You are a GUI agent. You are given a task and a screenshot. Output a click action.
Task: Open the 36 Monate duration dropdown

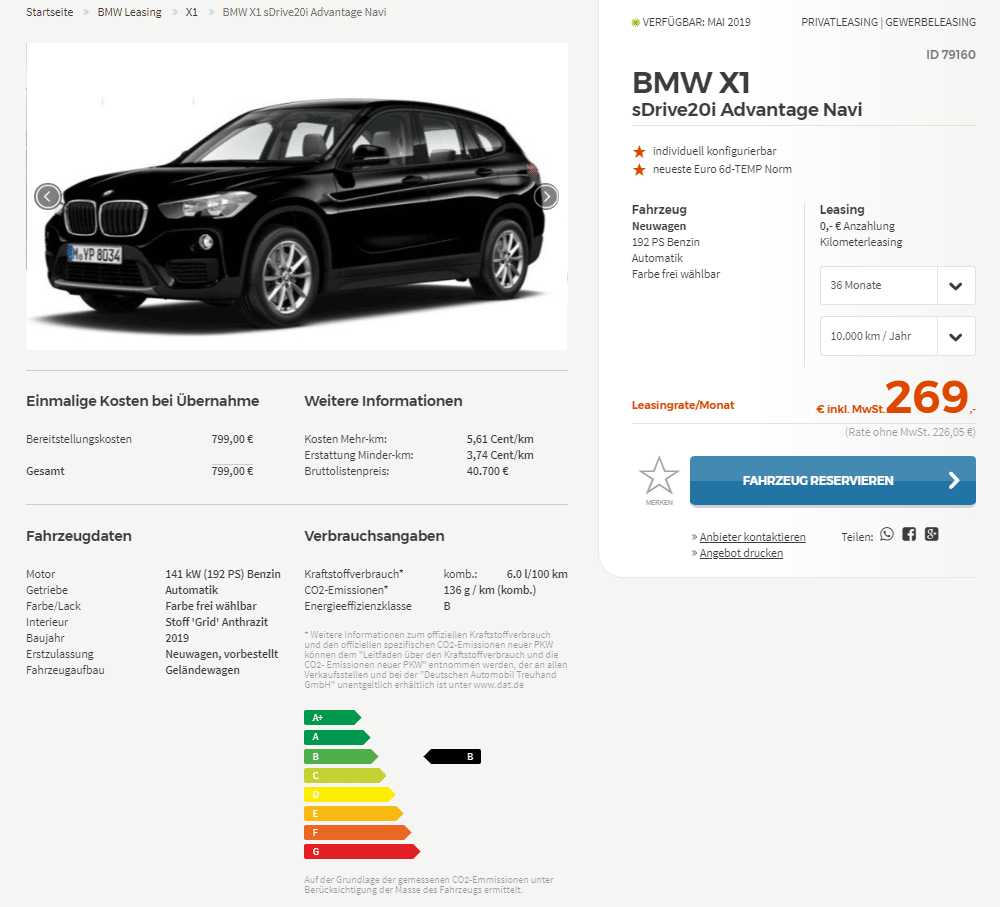[897, 285]
